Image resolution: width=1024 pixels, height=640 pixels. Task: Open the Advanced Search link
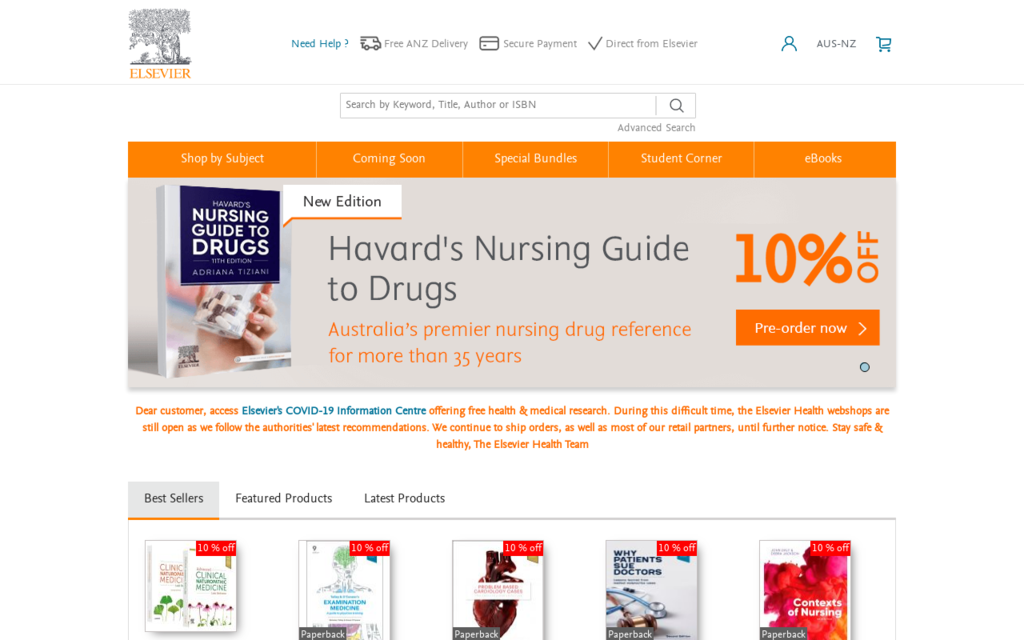coord(656,127)
